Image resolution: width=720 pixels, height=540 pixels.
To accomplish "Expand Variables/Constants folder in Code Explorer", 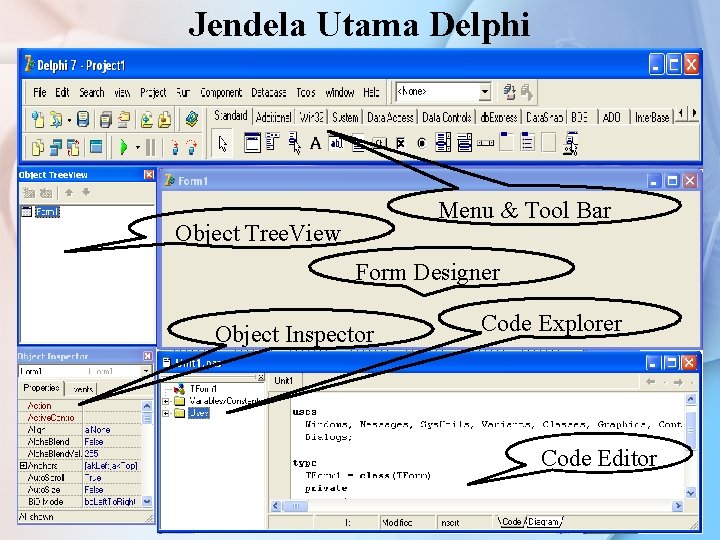I will (166, 401).
